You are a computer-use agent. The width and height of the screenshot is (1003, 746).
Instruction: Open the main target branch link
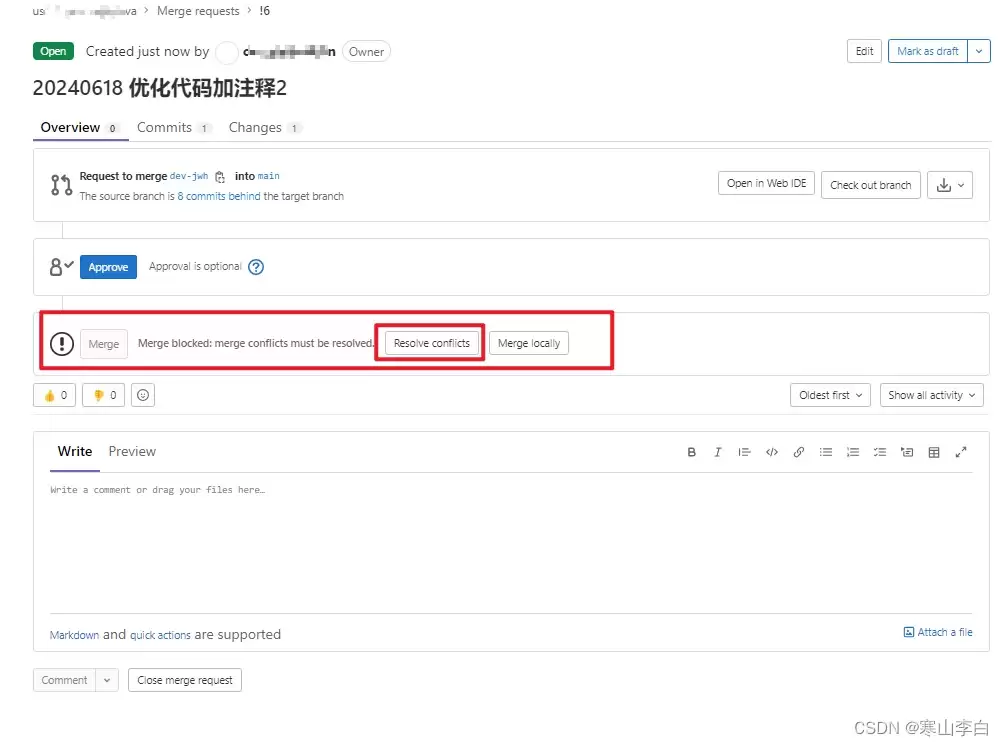pyautogui.click(x=269, y=176)
